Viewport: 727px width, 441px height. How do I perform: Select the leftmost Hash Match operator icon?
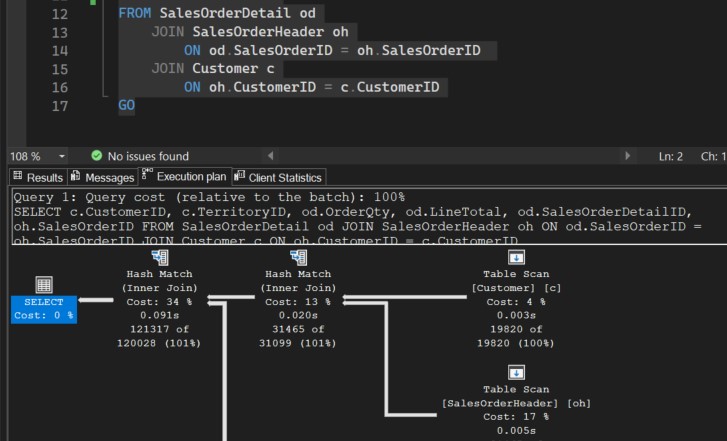tap(159, 258)
